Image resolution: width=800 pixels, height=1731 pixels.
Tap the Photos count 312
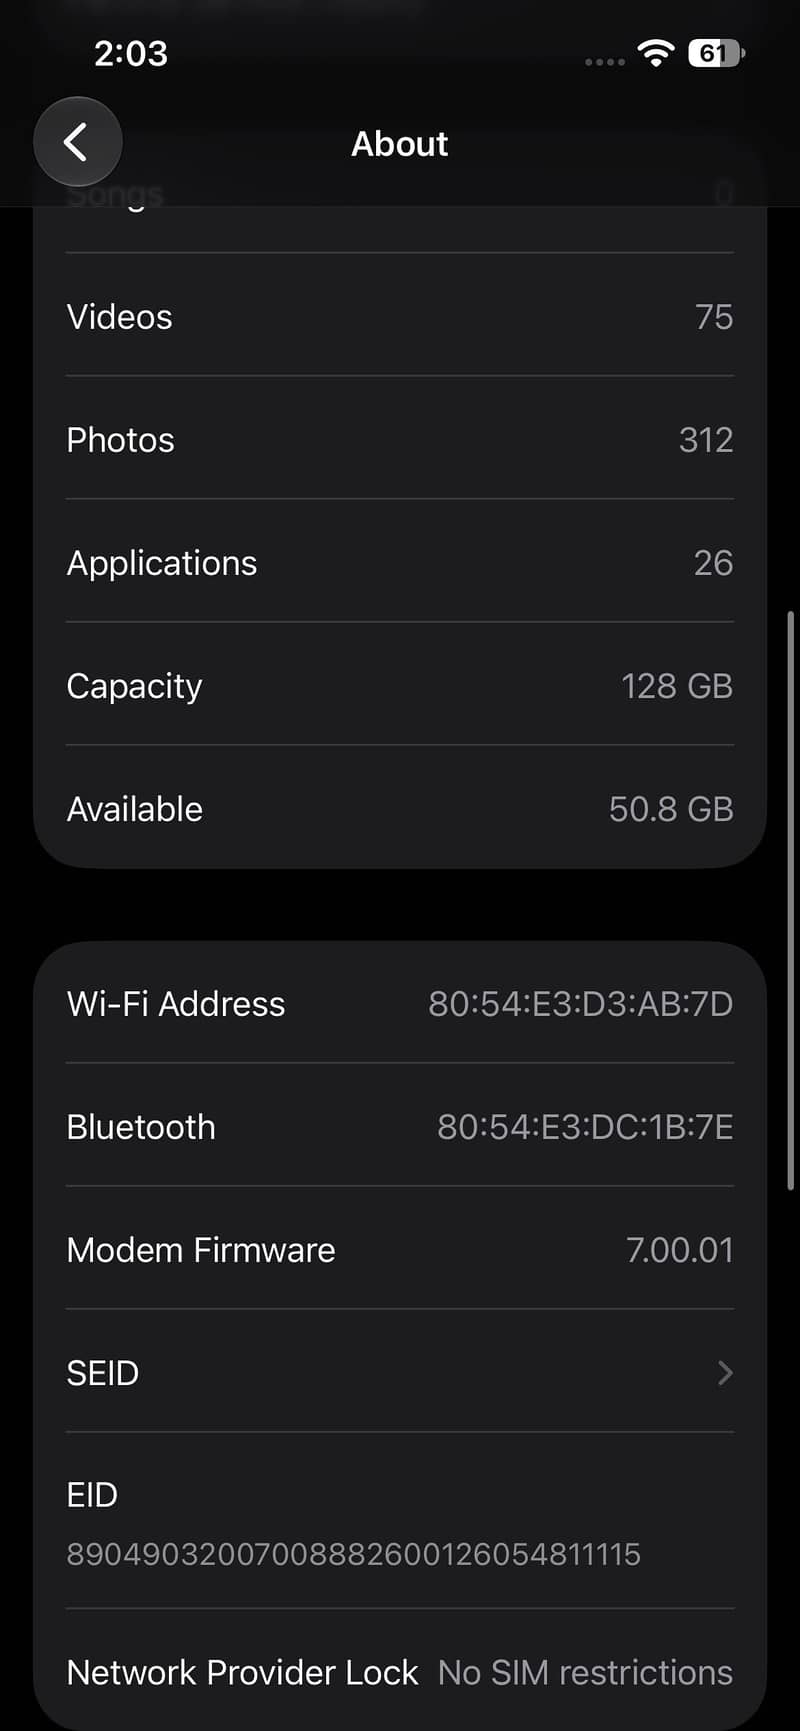[706, 440]
